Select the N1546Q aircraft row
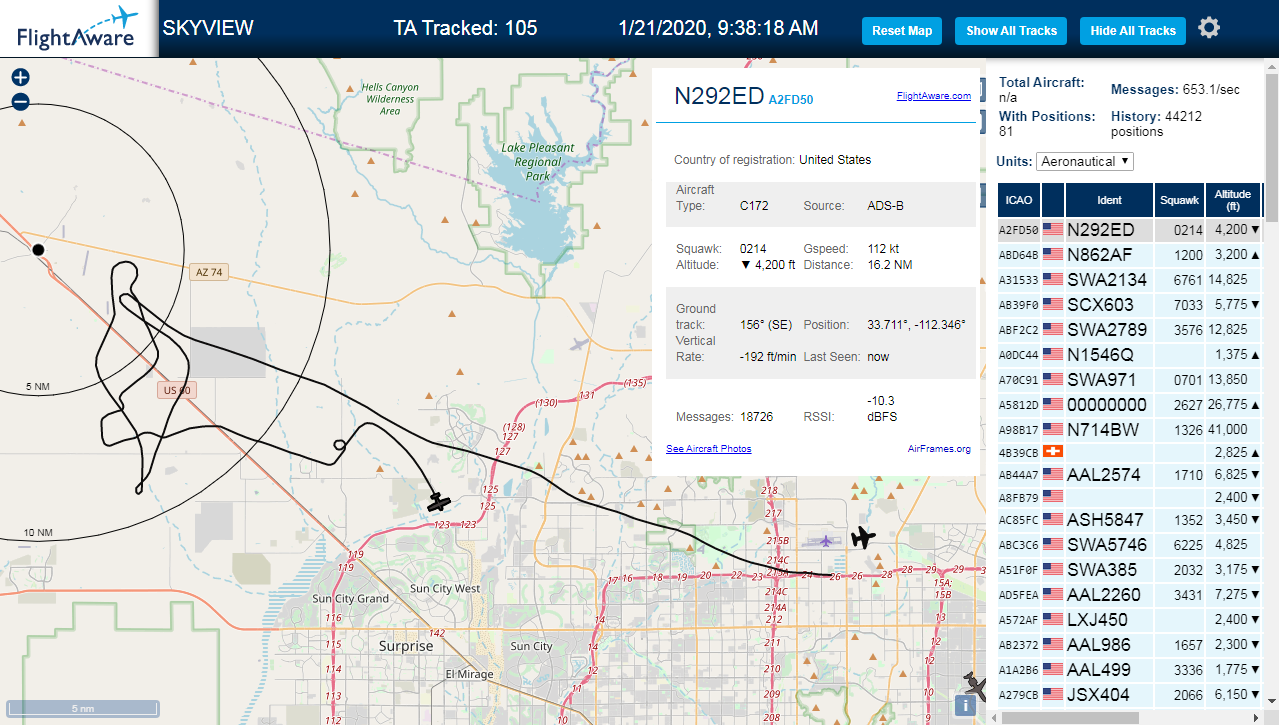This screenshot has height=725, width=1279. (x=1130, y=354)
